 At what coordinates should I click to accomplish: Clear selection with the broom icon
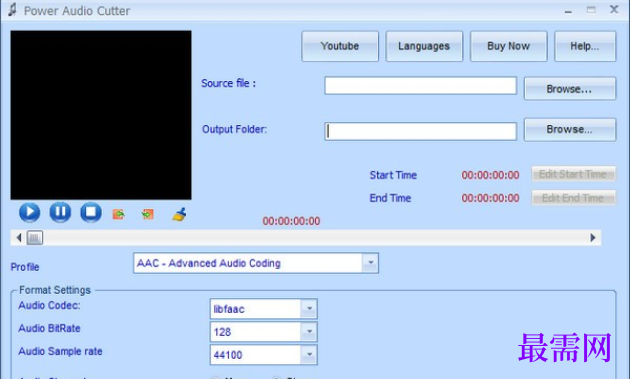click(179, 214)
